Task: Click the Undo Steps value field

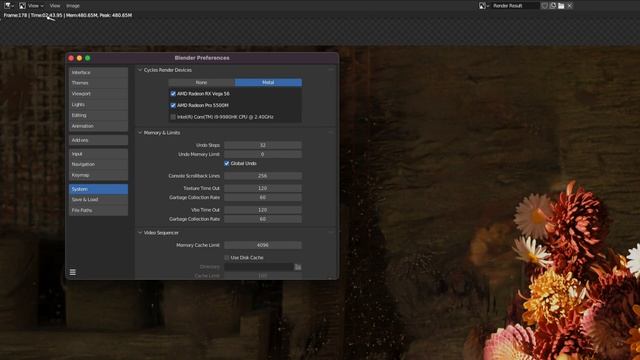Action: pos(263,145)
